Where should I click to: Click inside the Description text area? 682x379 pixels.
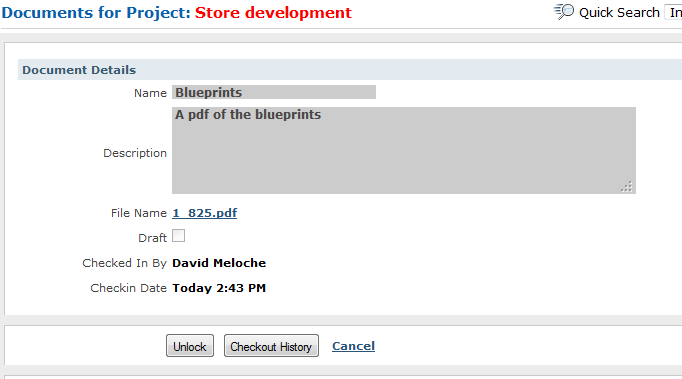pos(404,151)
